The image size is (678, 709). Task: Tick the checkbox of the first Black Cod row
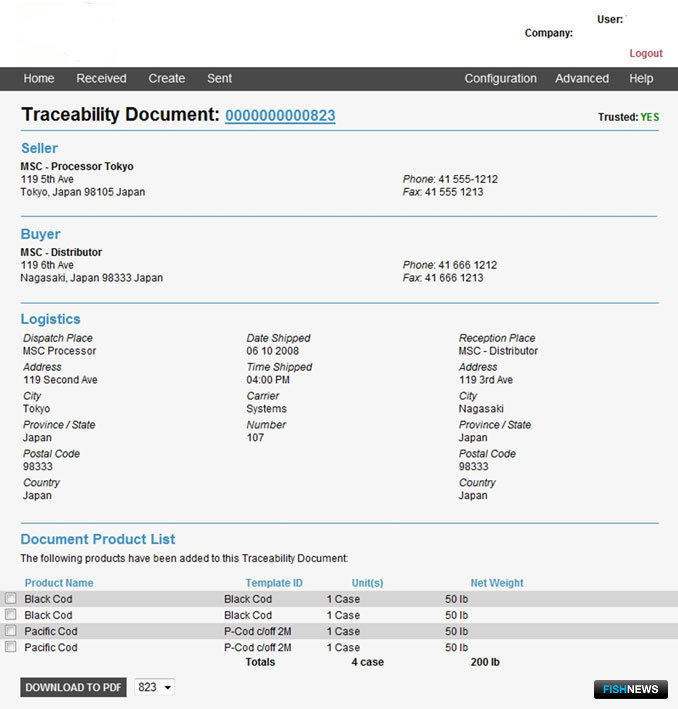click(x=11, y=598)
